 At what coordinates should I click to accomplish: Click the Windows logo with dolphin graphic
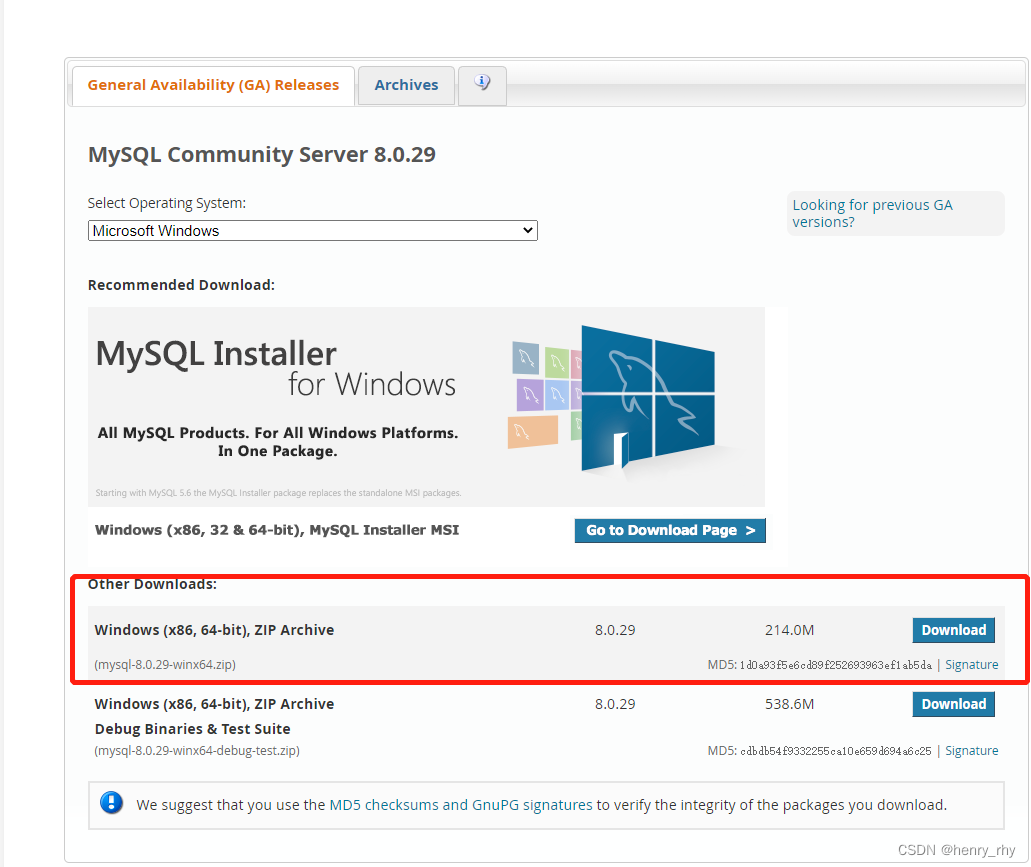[648, 399]
